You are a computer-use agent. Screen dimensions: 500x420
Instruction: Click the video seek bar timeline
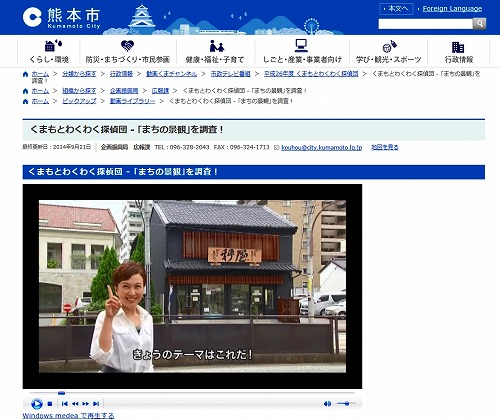192,393
